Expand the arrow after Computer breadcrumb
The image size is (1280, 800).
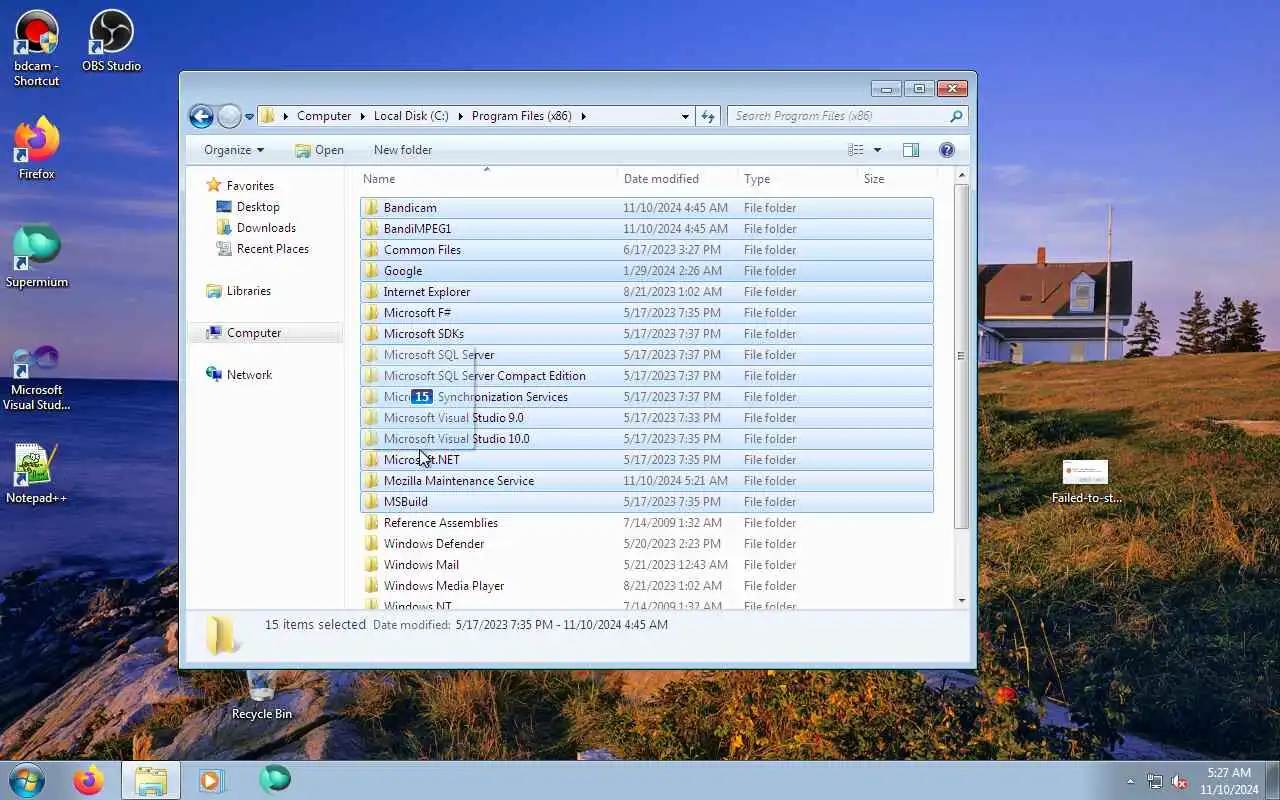pos(362,116)
